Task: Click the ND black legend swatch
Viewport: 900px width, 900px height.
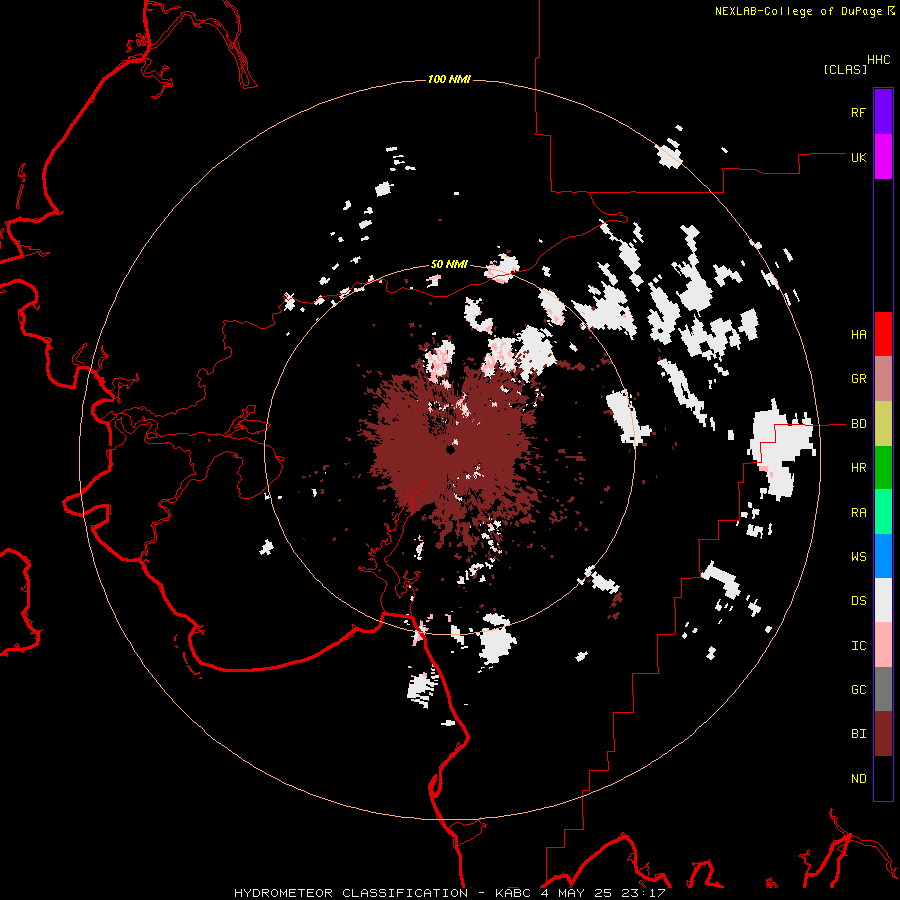Action: (x=883, y=778)
